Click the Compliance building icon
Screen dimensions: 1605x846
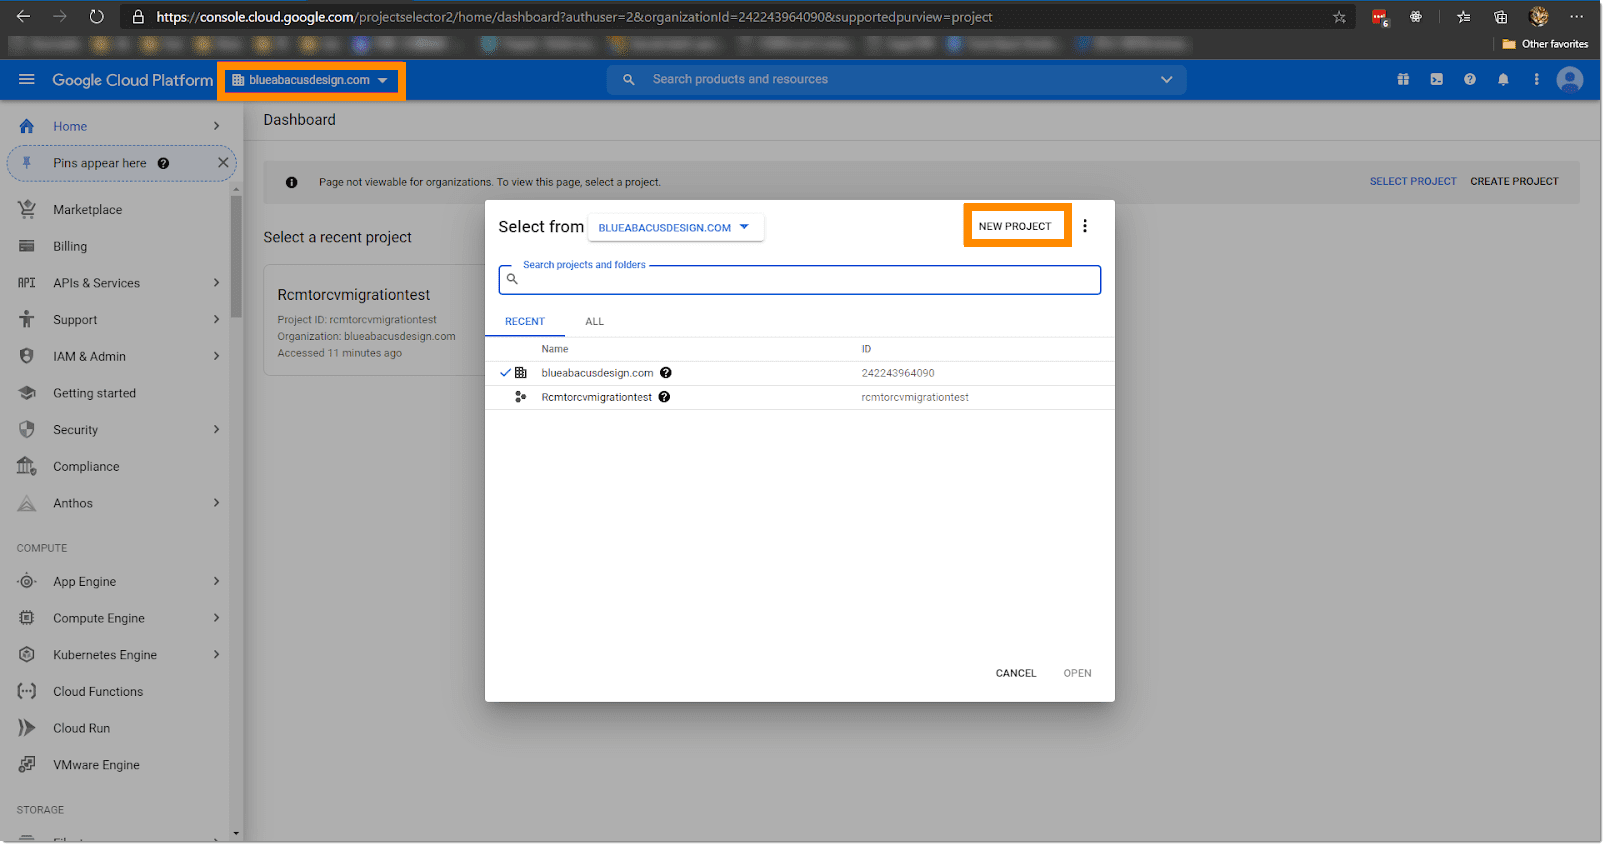(x=27, y=466)
